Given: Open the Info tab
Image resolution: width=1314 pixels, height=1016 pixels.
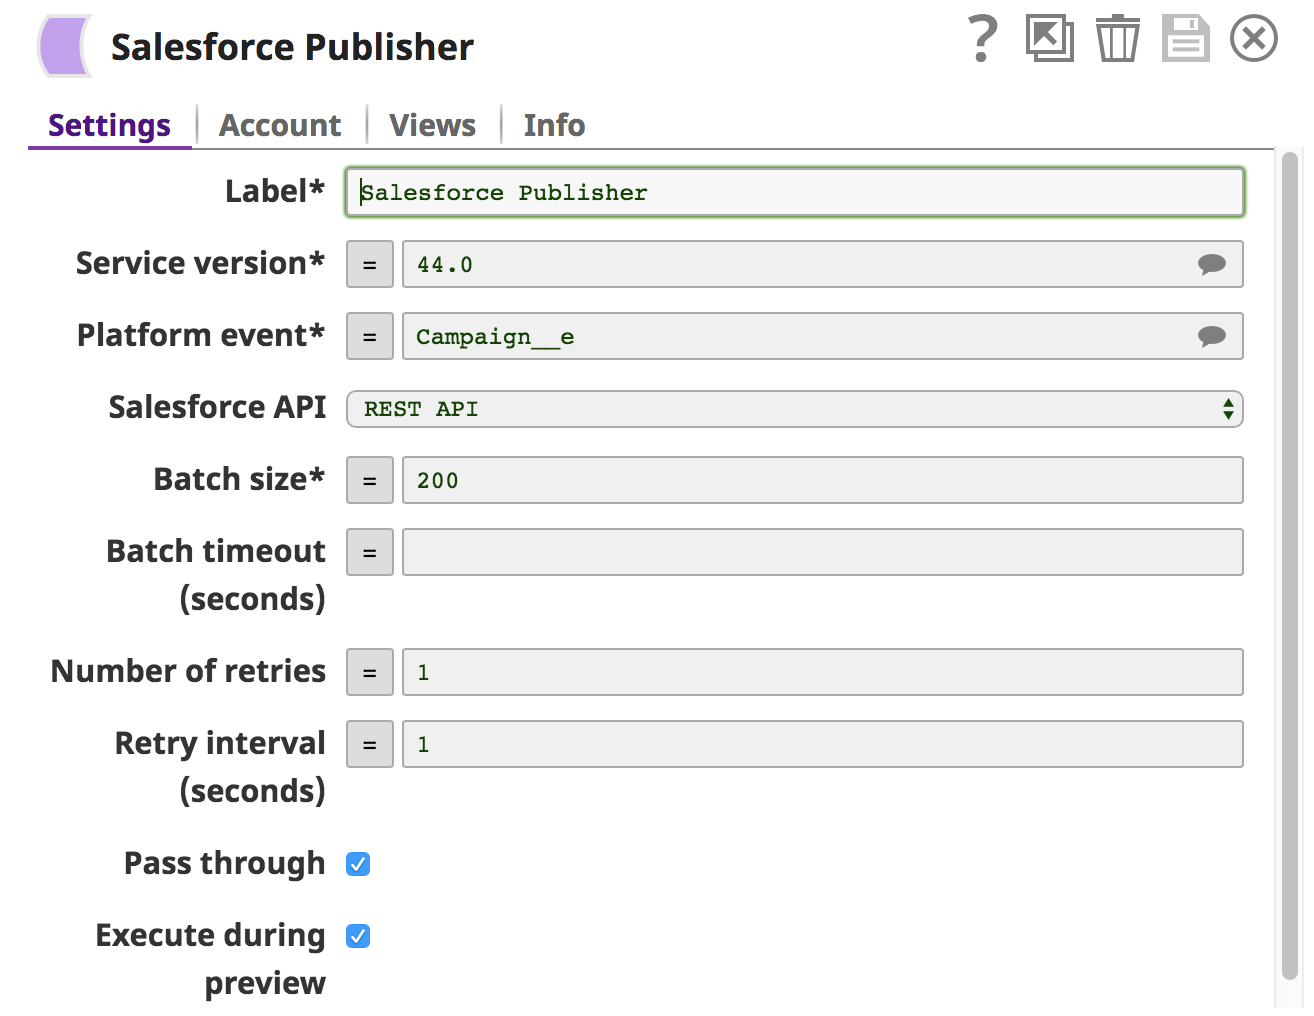Looking at the screenshot, I should (554, 125).
